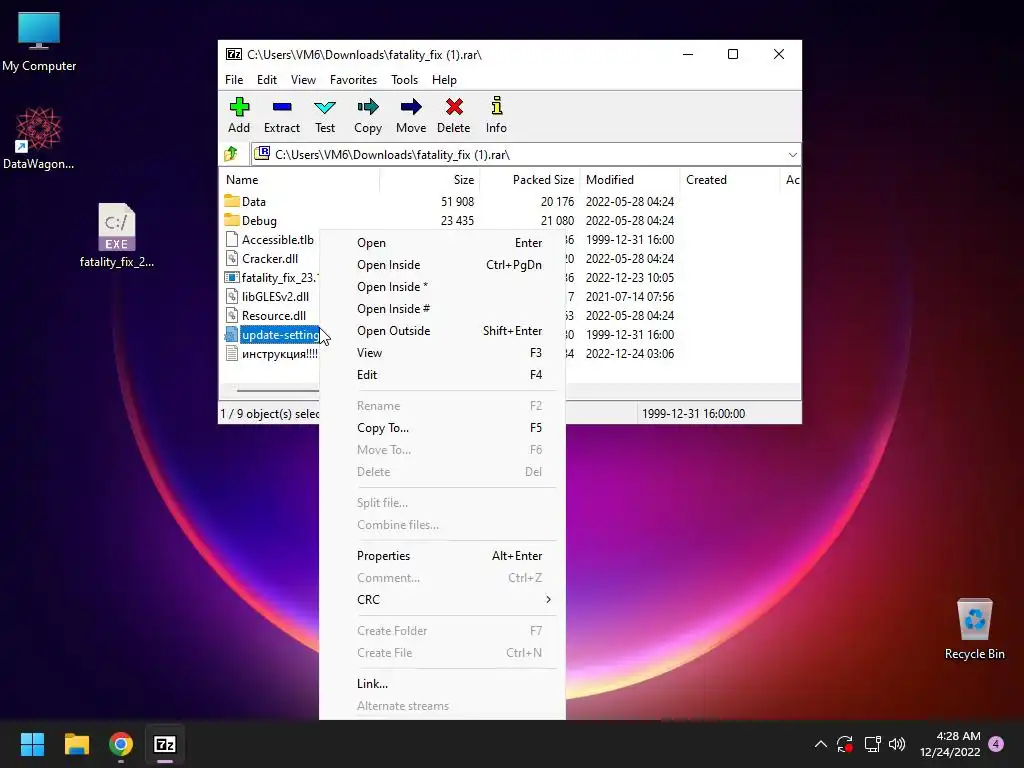Choose Open in context menu
The width and height of the screenshot is (1024, 768).
[442, 243]
